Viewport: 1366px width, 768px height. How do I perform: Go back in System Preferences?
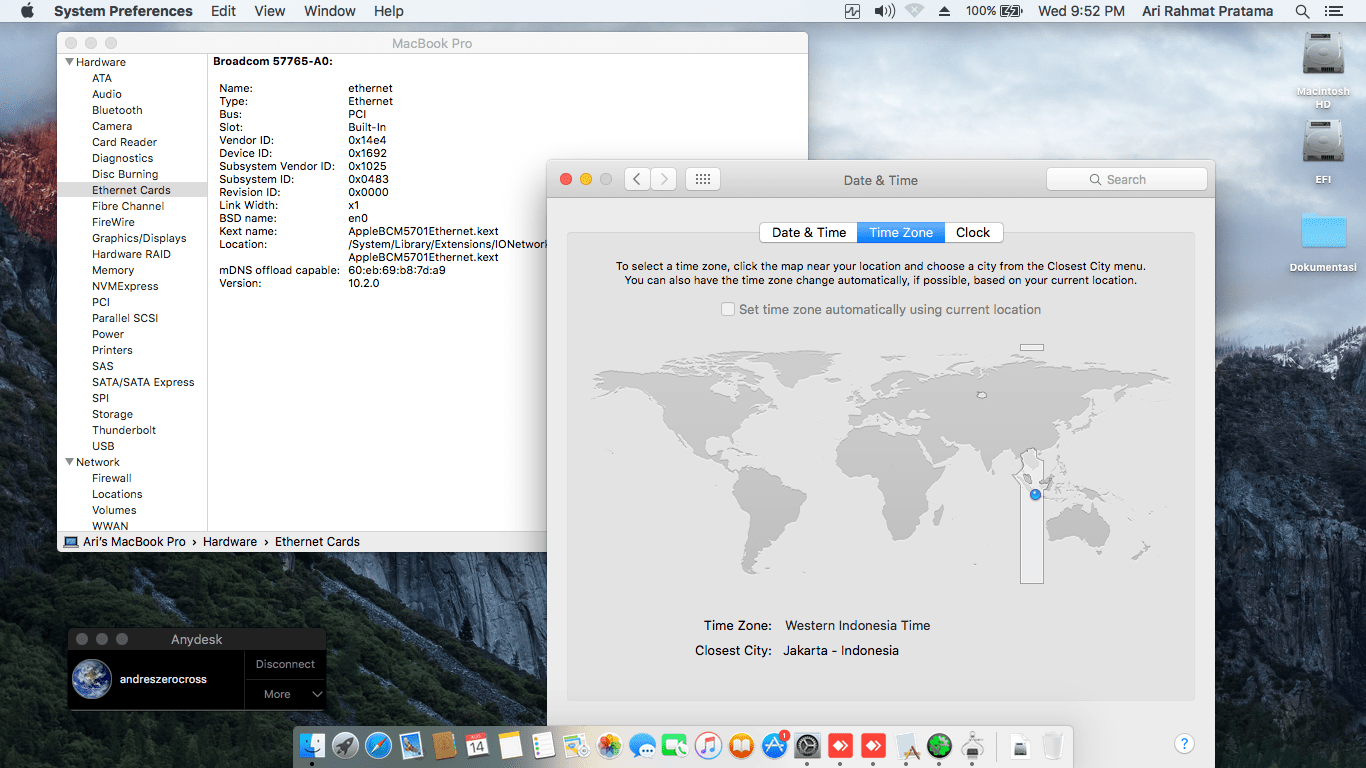tap(637, 179)
